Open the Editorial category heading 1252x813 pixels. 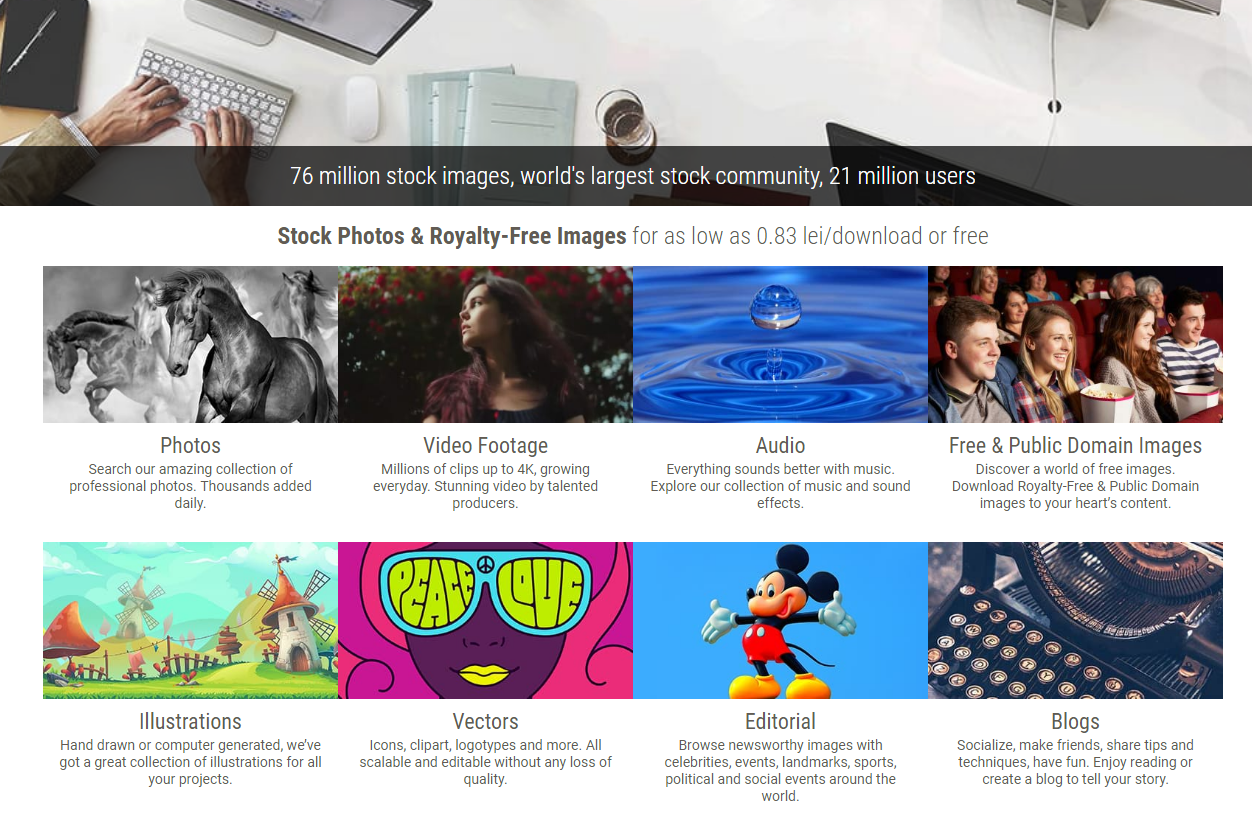780,721
